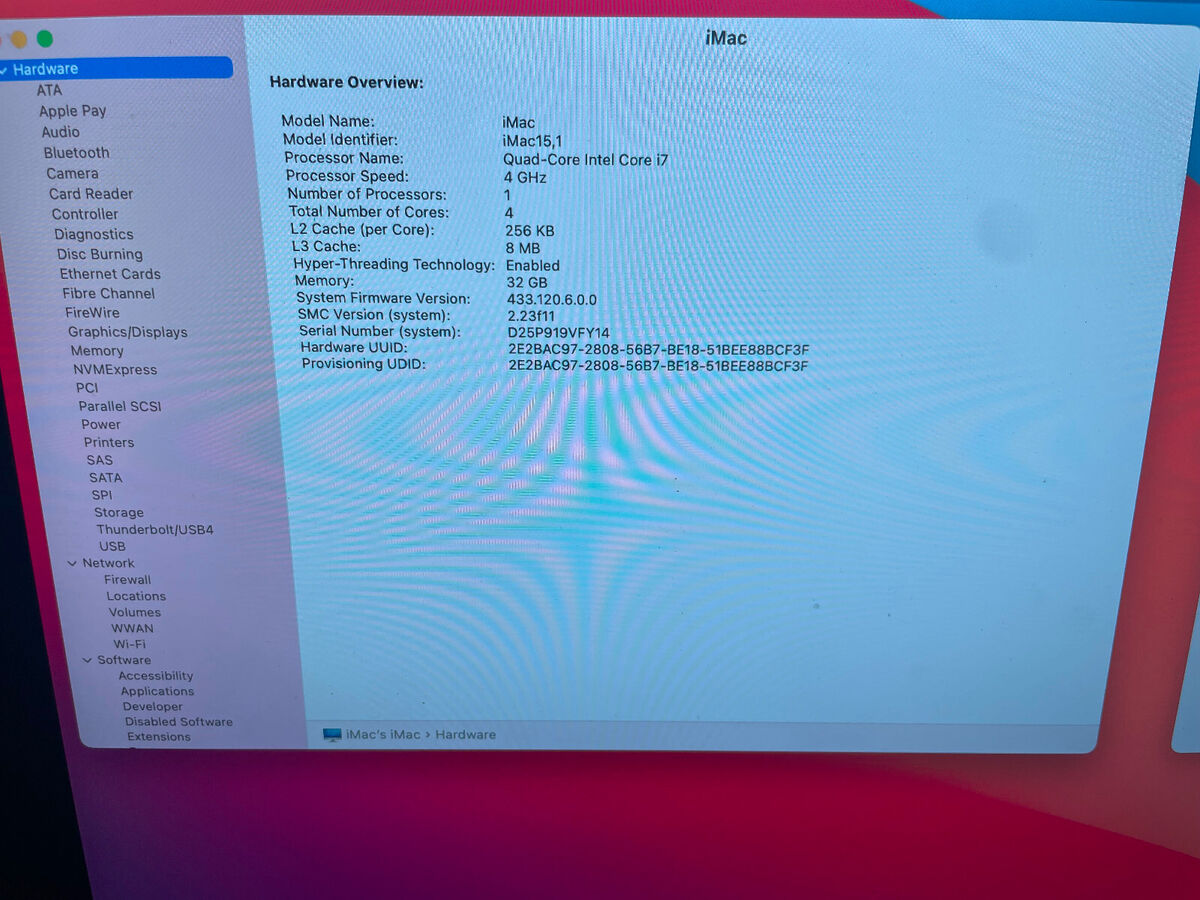Open Developer under Software
Viewport: 1200px width, 900px height.
pyautogui.click(x=153, y=706)
